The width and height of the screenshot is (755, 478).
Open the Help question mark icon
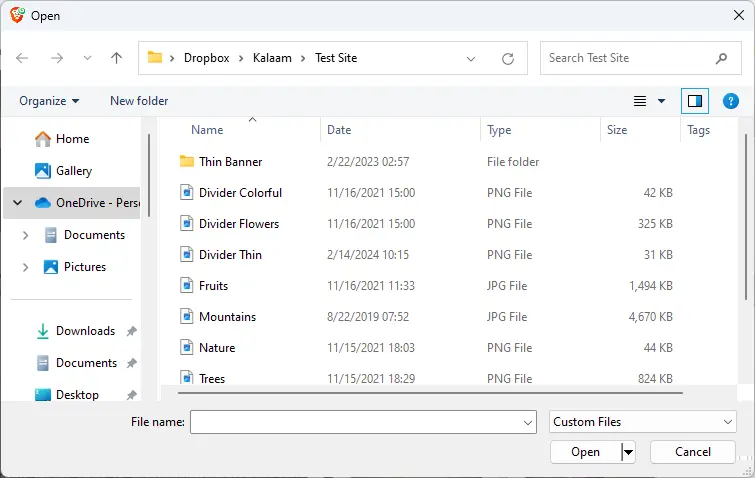pyautogui.click(x=730, y=101)
